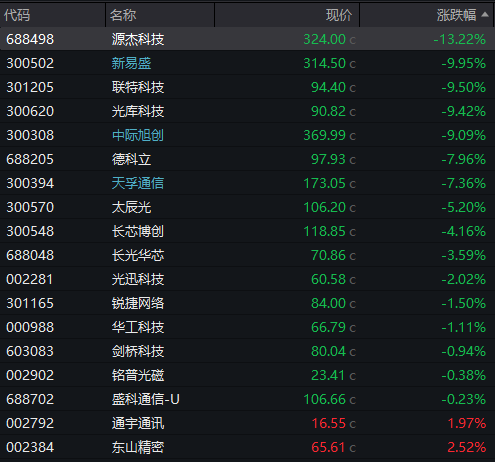Click the price 324.00
495x462 pixels.
pos(324,39)
